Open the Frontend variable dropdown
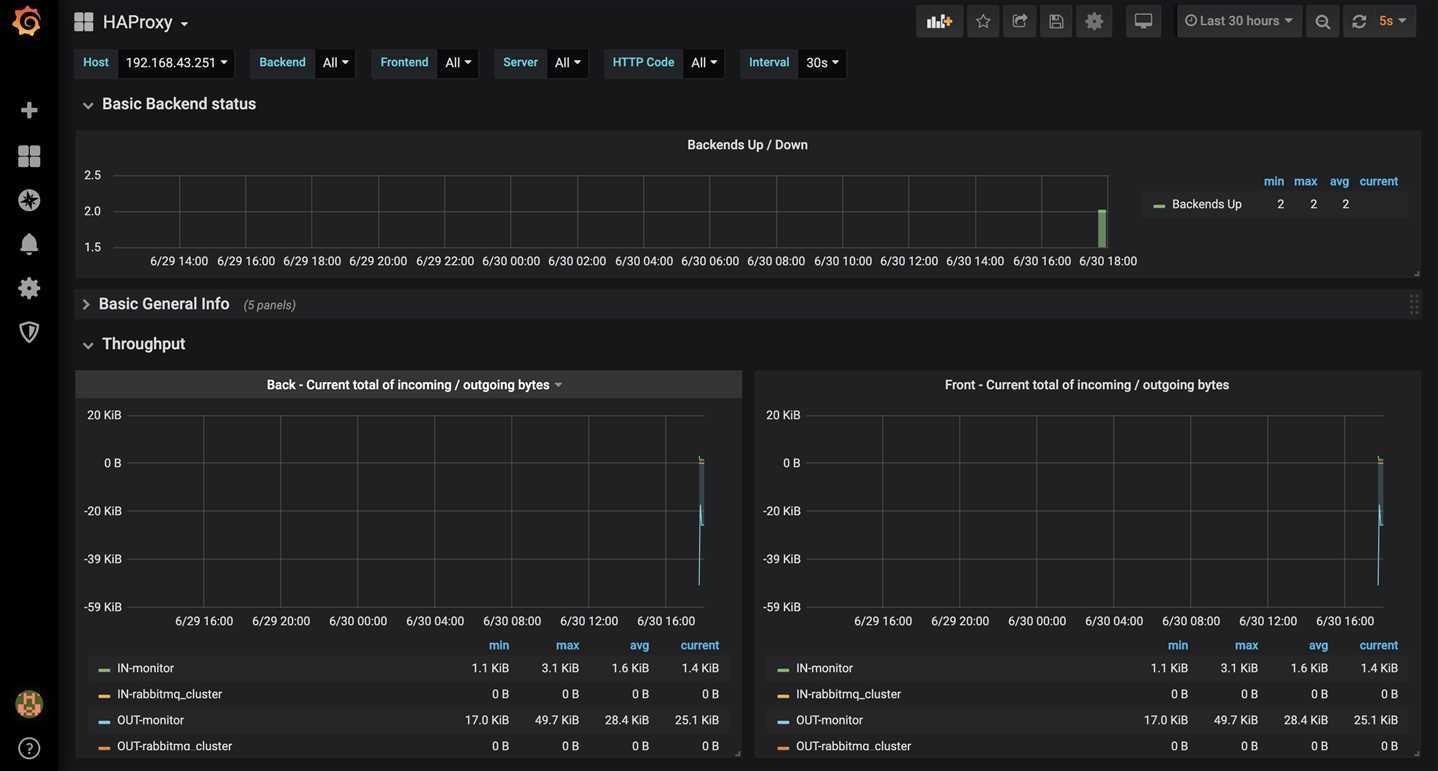 click(458, 63)
